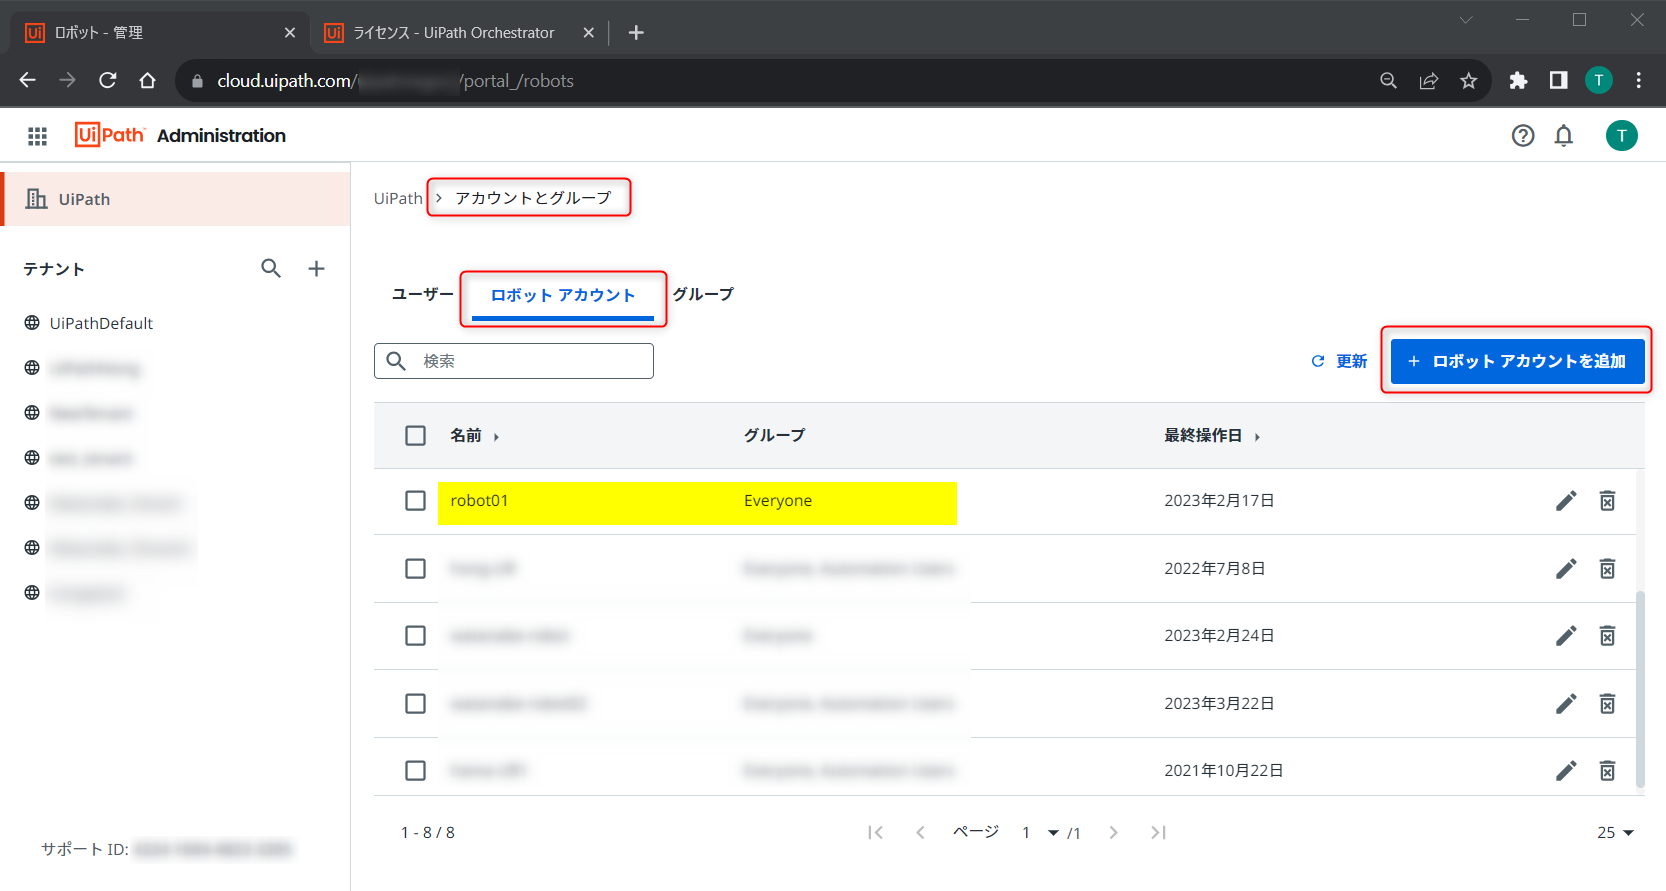Sort by 最終操作日 column arrow
This screenshot has width=1666, height=891.
pyautogui.click(x=1257, y=437)
